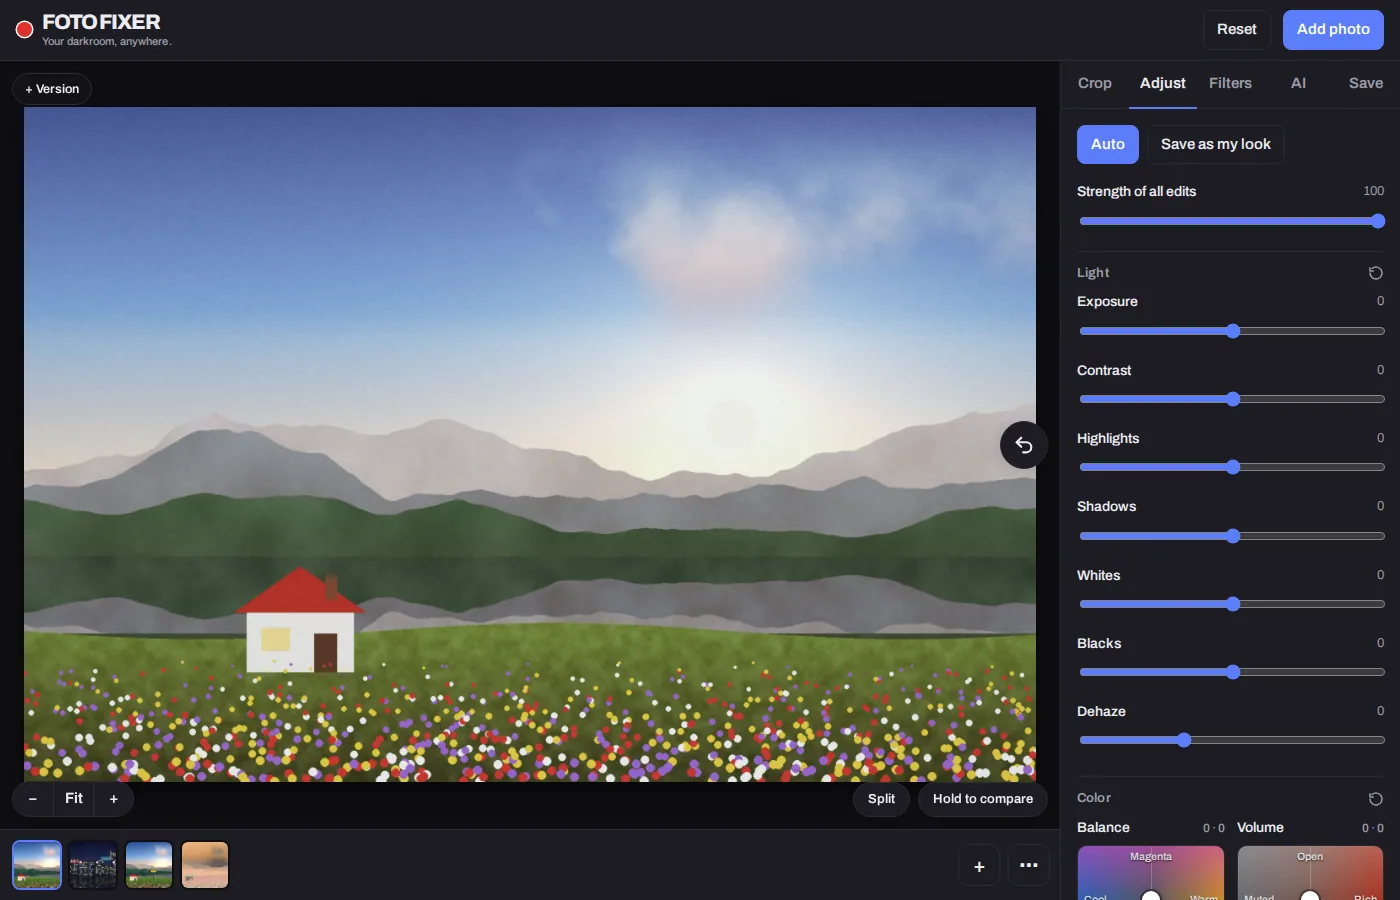Zoom in with the plus button
Image resolution: width=1400 pixels, height=900 pixels.
[x=114, y=799]
